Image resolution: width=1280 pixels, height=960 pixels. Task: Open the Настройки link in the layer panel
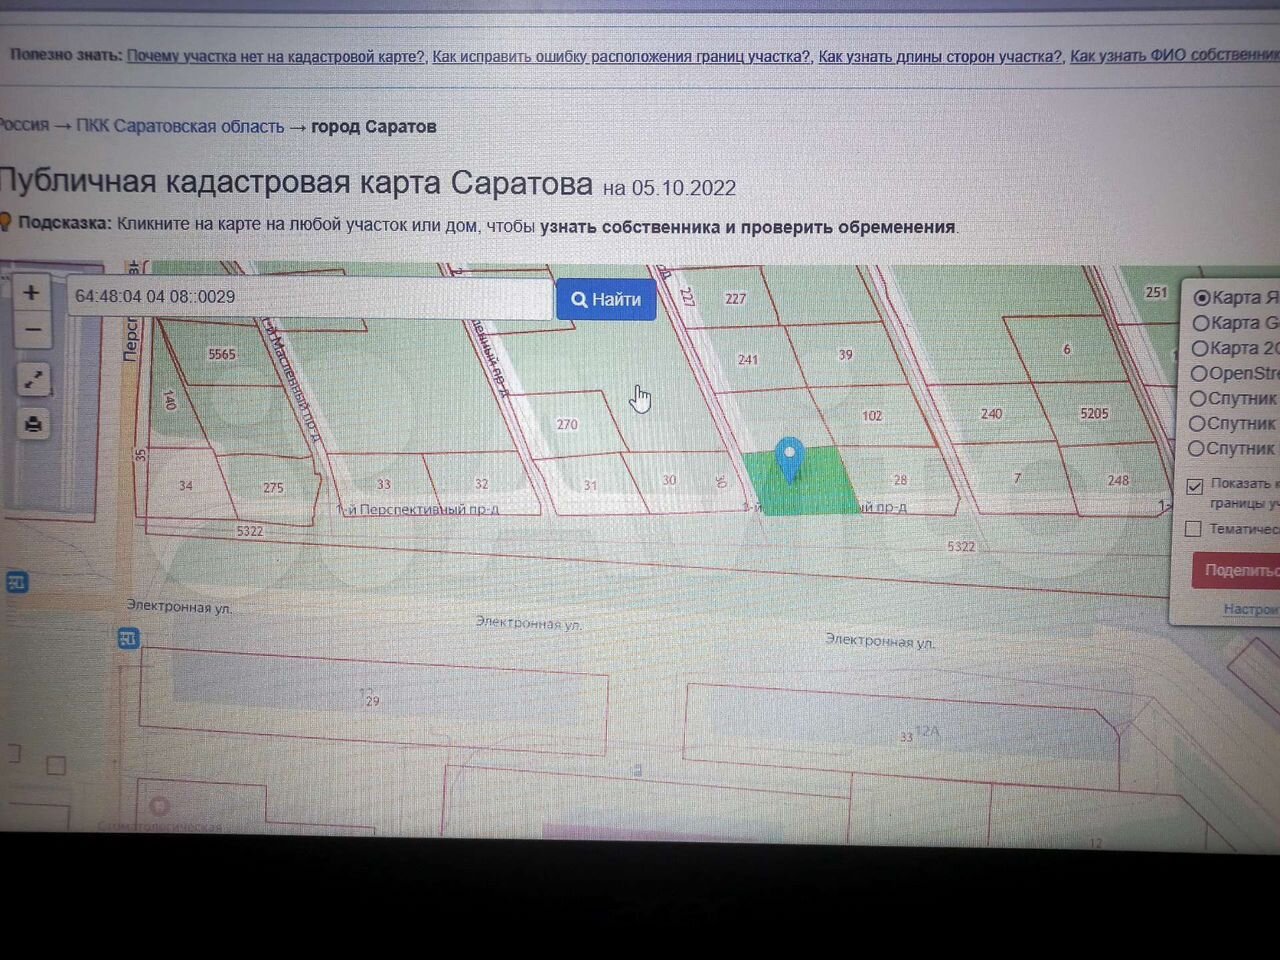[x=1251, y=608]
